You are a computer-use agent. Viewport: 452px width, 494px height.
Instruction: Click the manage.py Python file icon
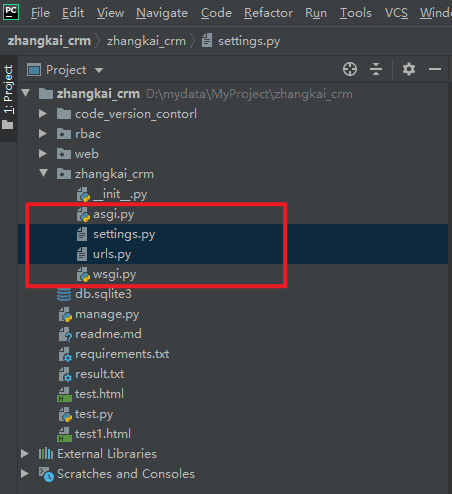click(x=65, y=314)
